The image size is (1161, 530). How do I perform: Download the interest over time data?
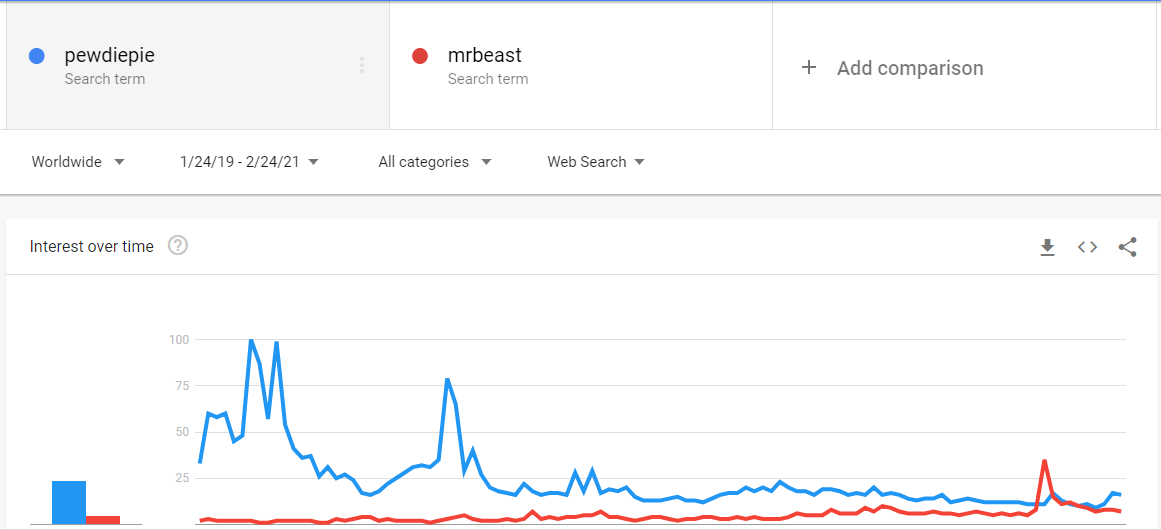pos(1047,247)
